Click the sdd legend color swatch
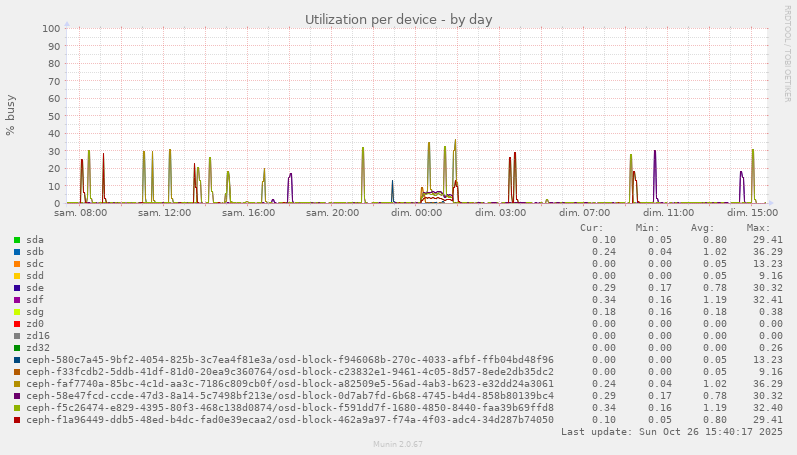Image resolution: width=797 pixels, height=455 pixels. tap(17, 276)
